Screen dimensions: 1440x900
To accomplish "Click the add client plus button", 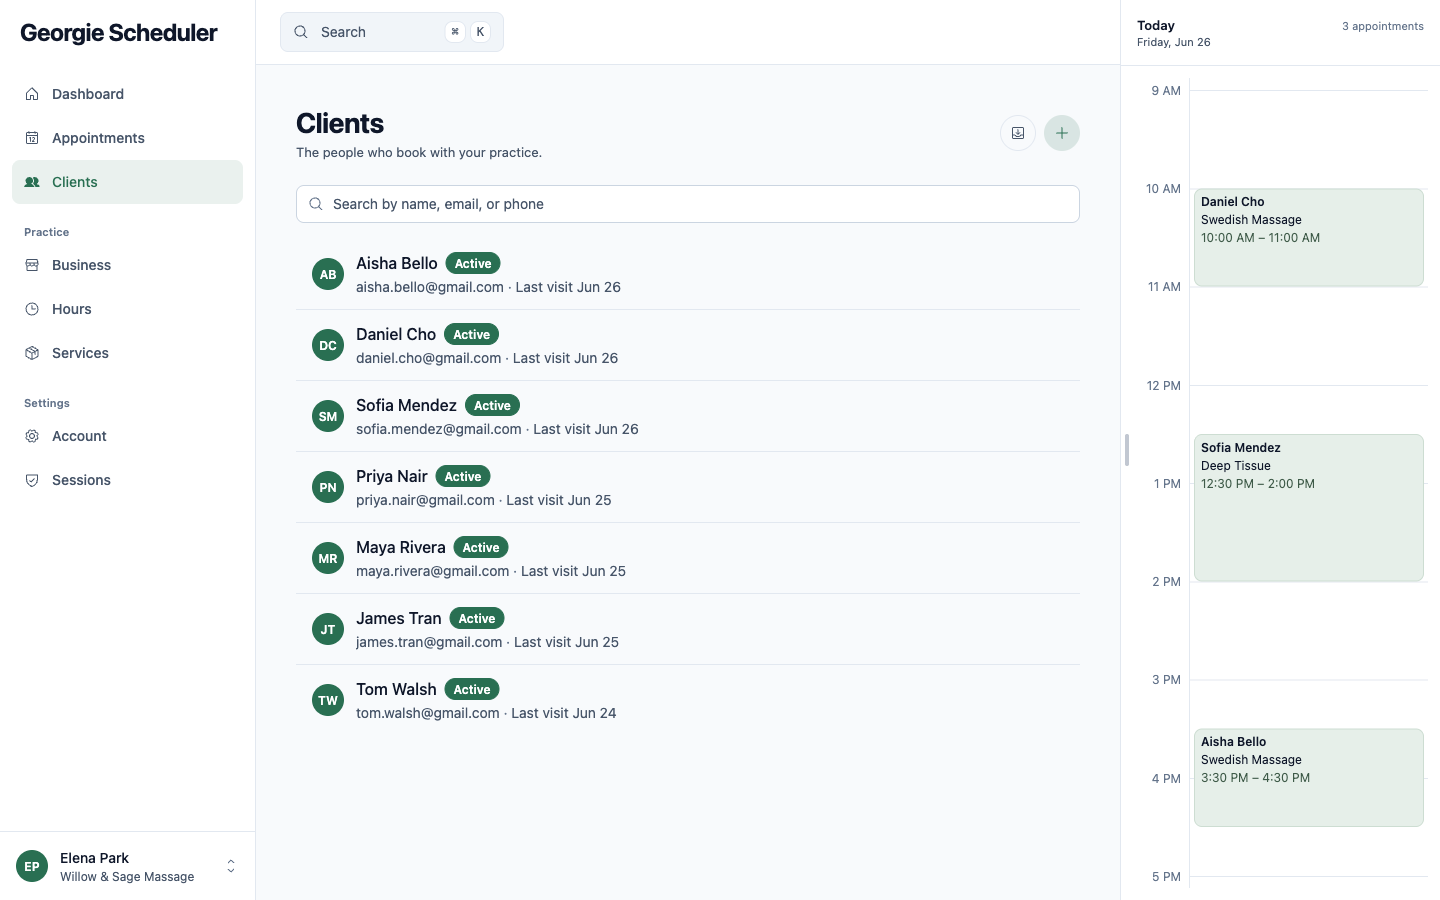I will click(1062, 133).
